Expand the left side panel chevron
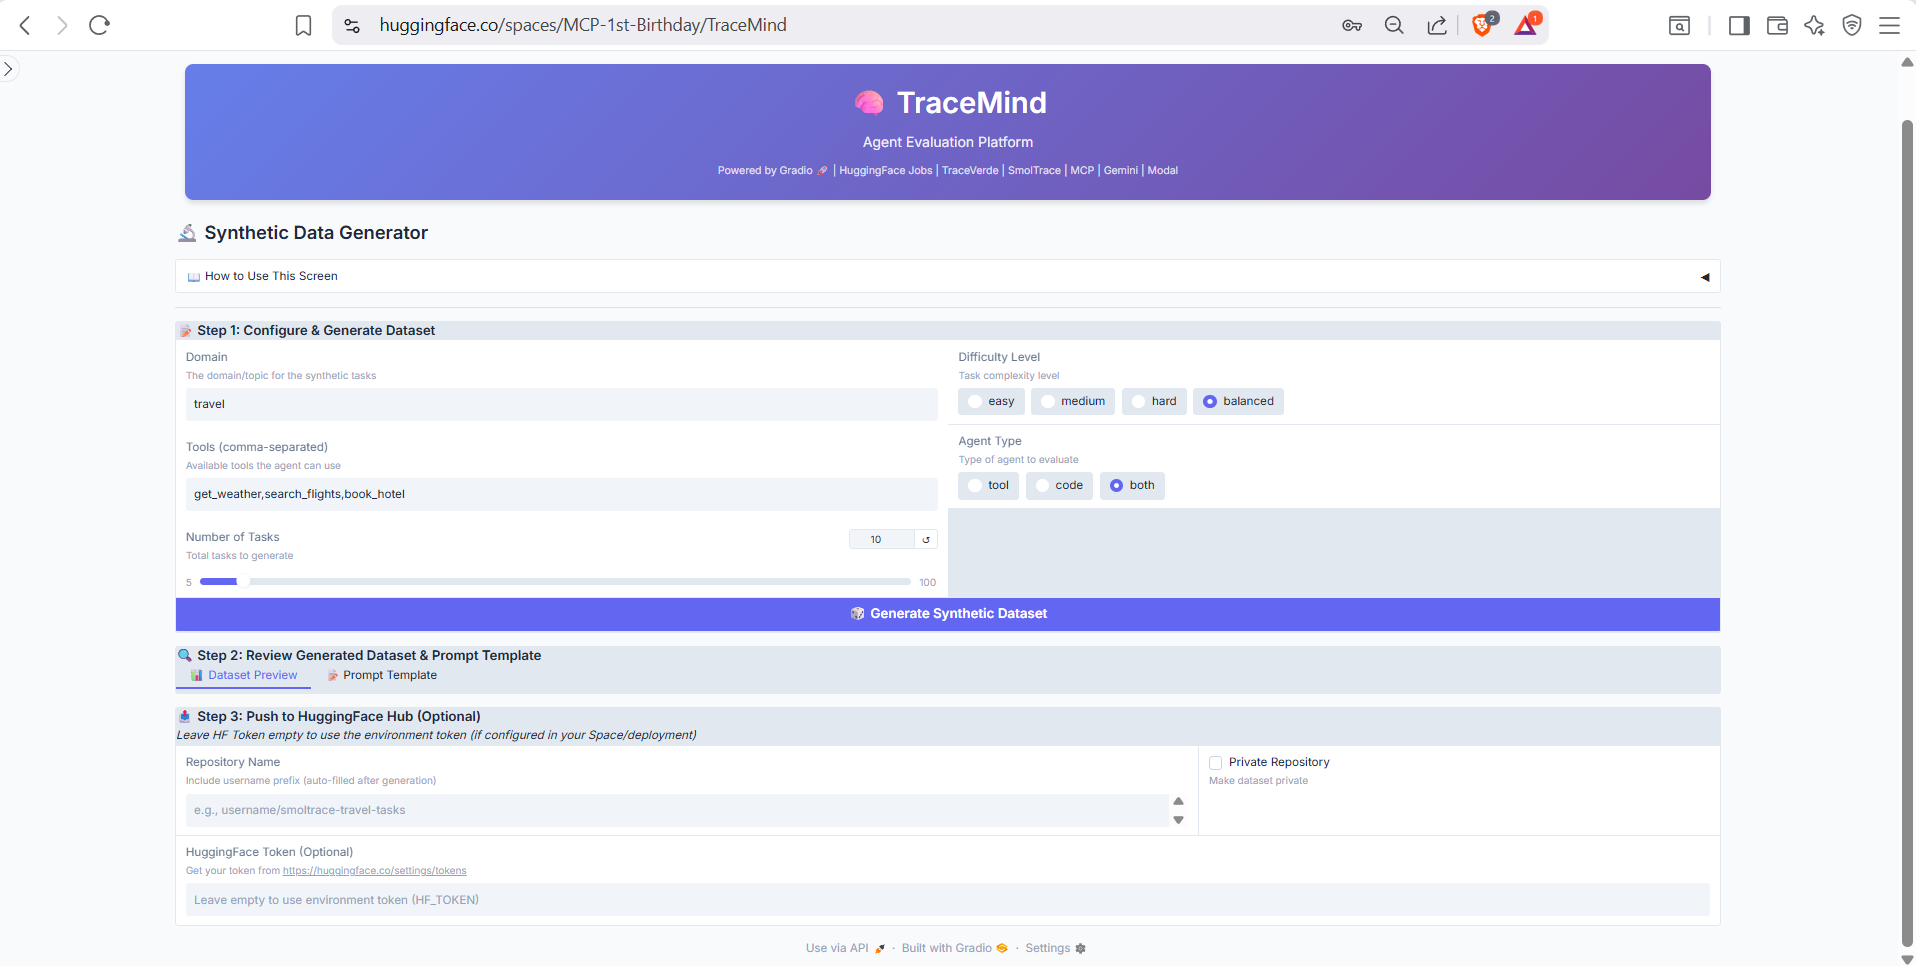The image size is (1916, 966). (8, 69)
